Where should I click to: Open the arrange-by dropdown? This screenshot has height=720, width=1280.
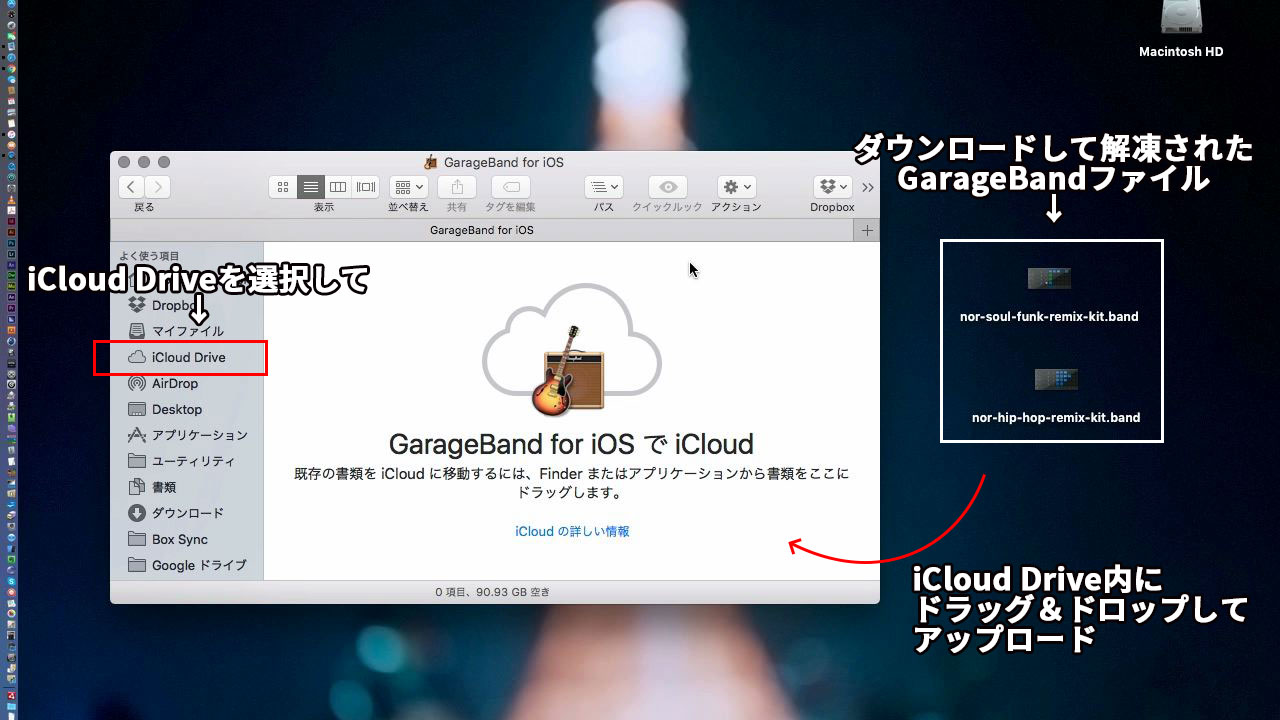tap(408, 187)
